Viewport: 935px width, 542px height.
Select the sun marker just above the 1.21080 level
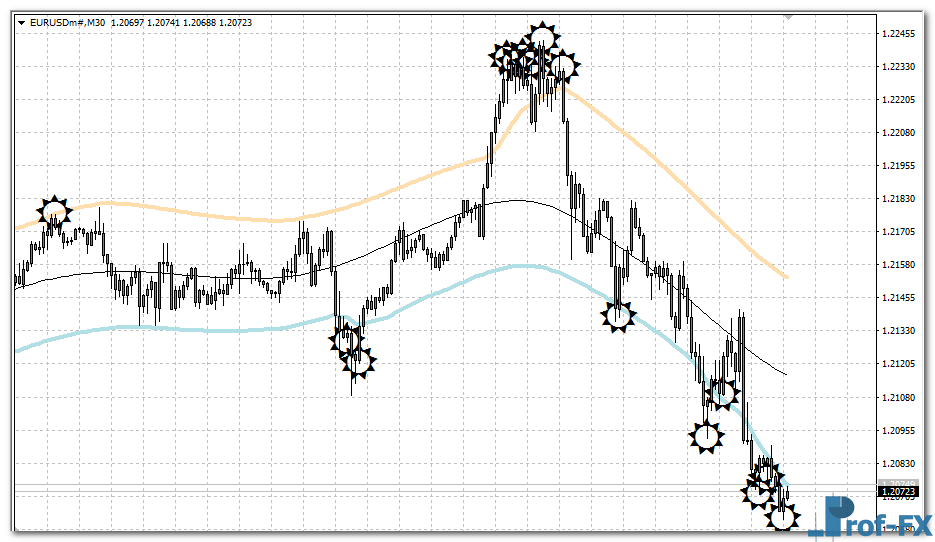pos(720,391)
